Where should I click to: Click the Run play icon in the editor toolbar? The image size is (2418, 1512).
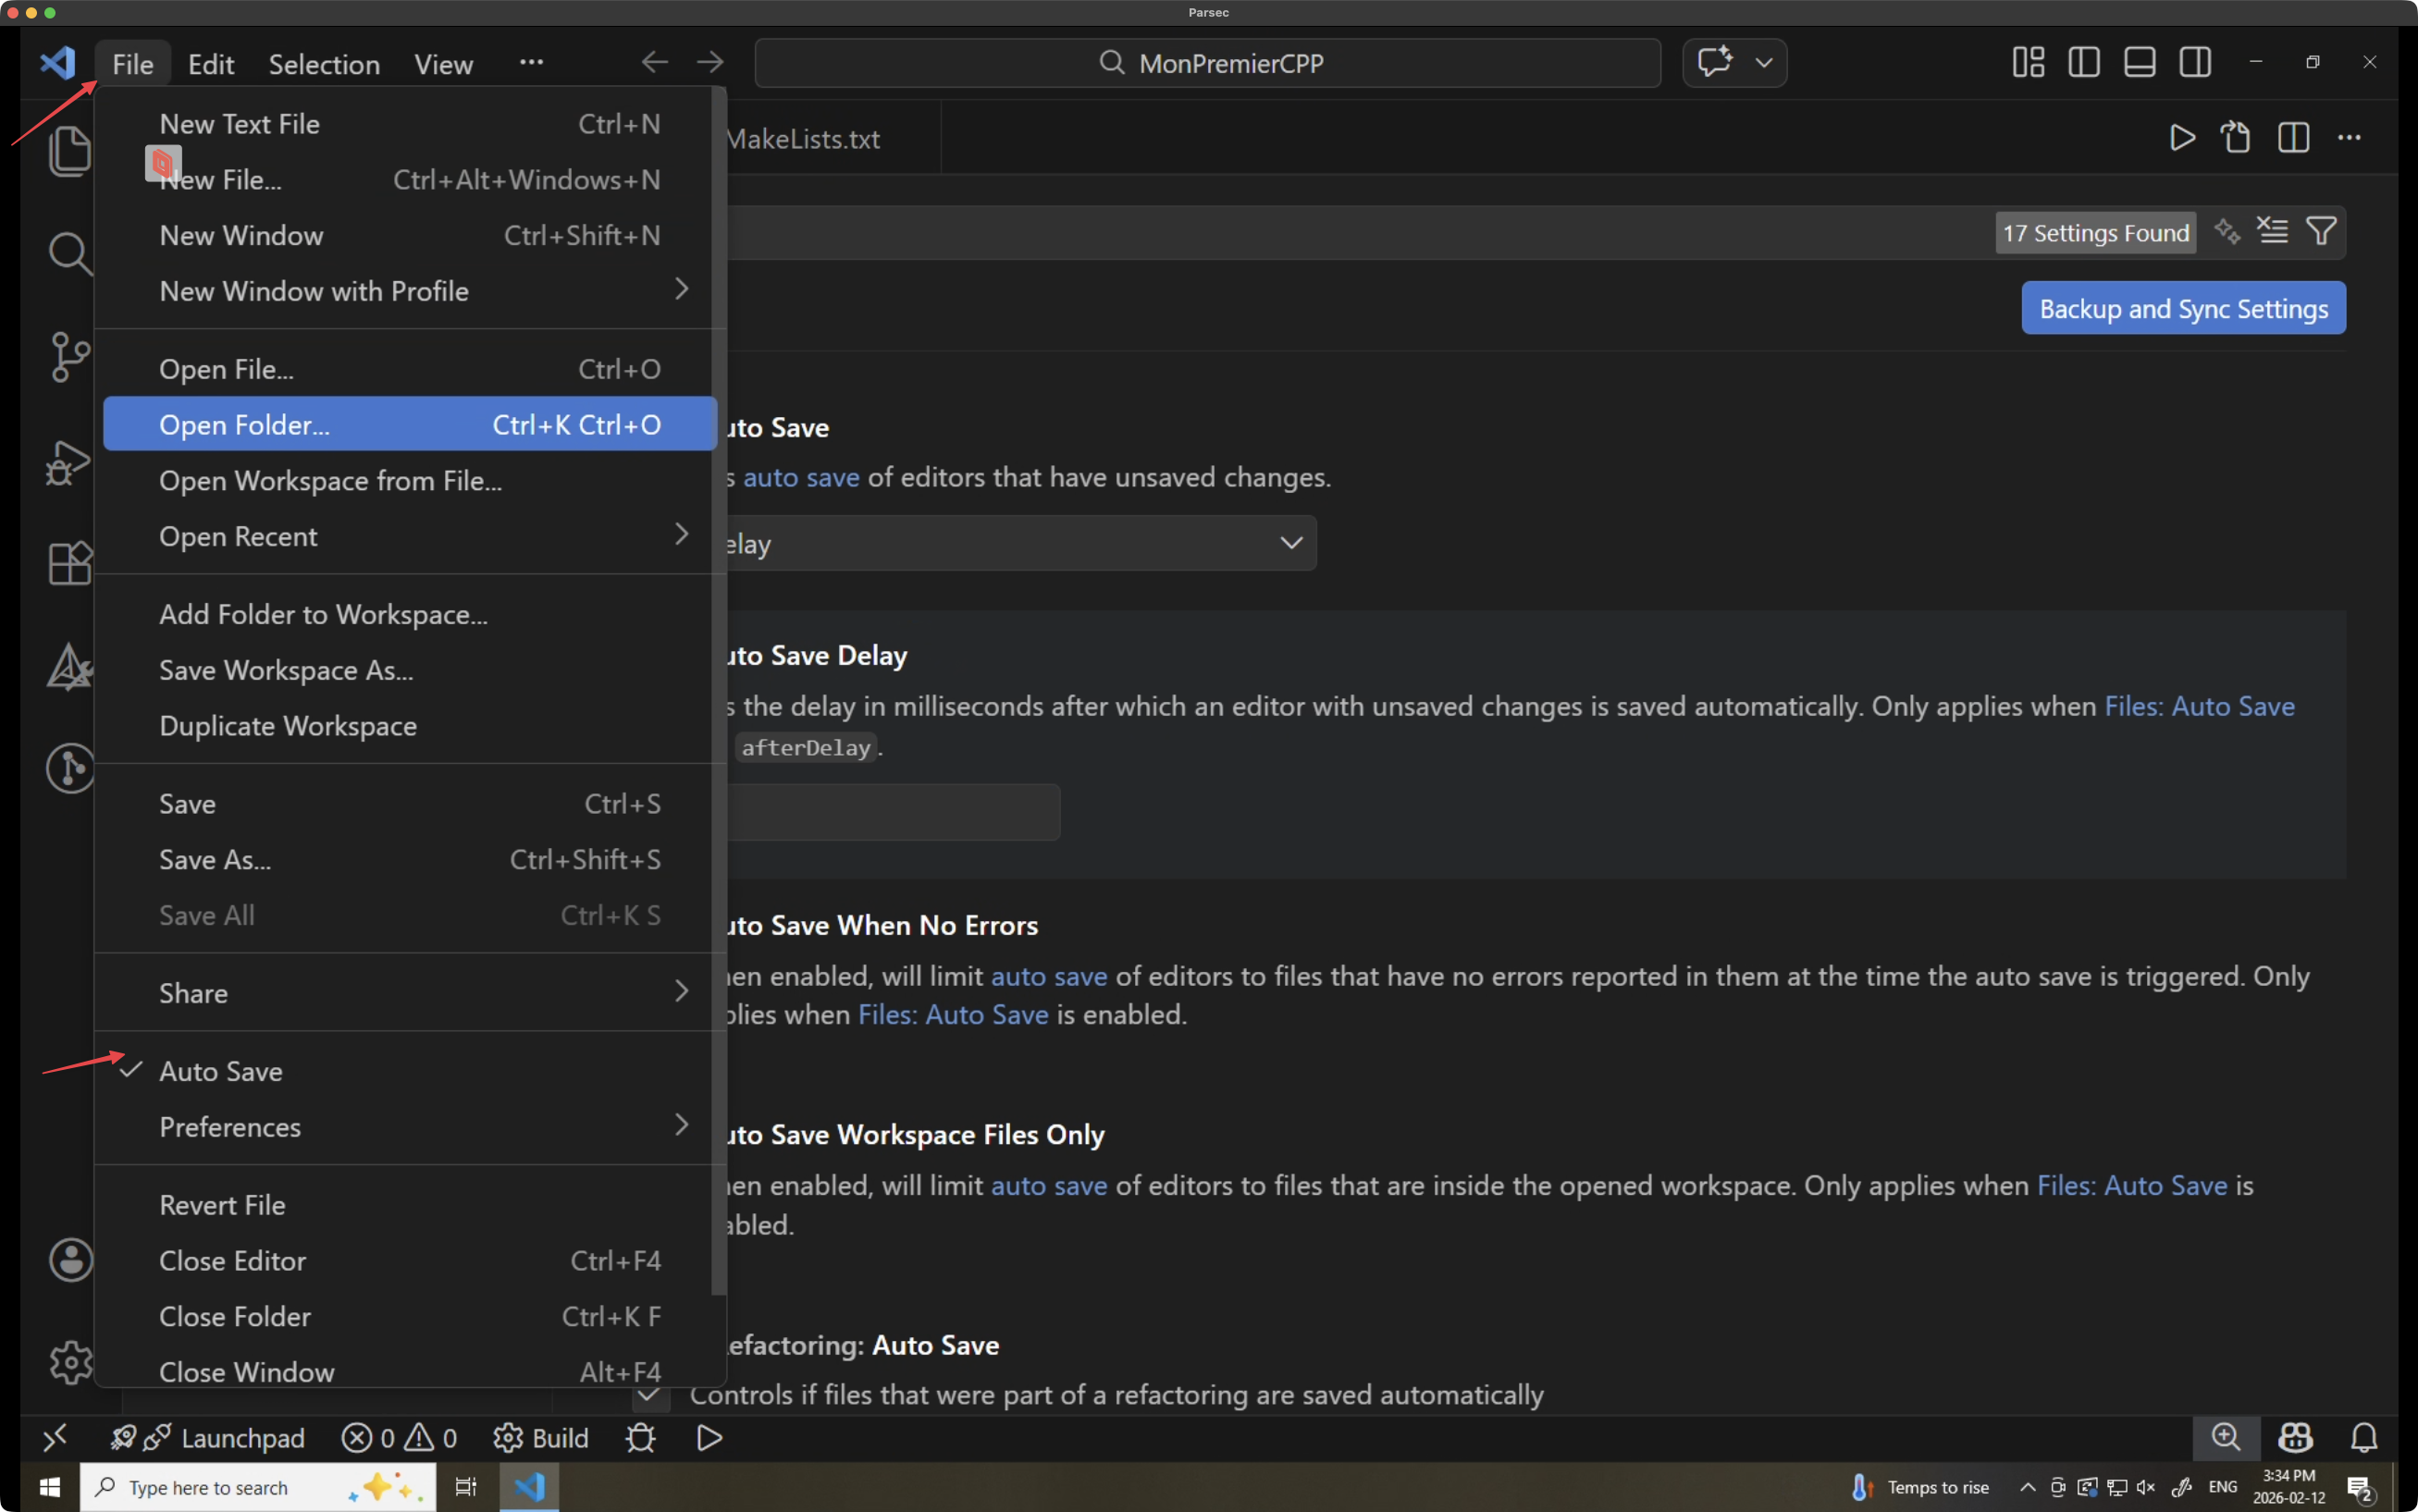(x=2182, y=137)
